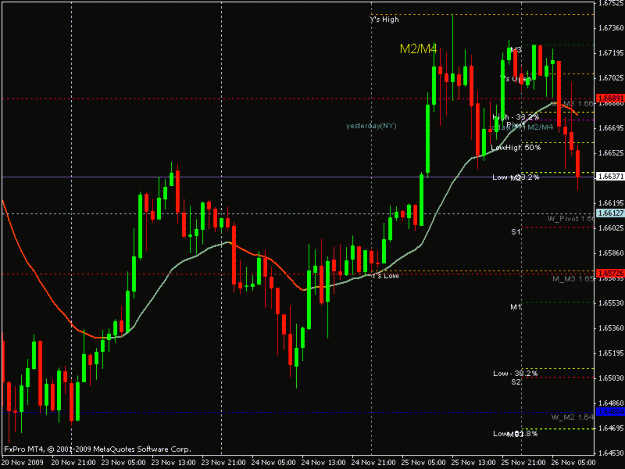The height and width of the screenshot is (469, 625).
Task: Click "25 Nov 21:00" on the time axis
Action: point(523,463)
